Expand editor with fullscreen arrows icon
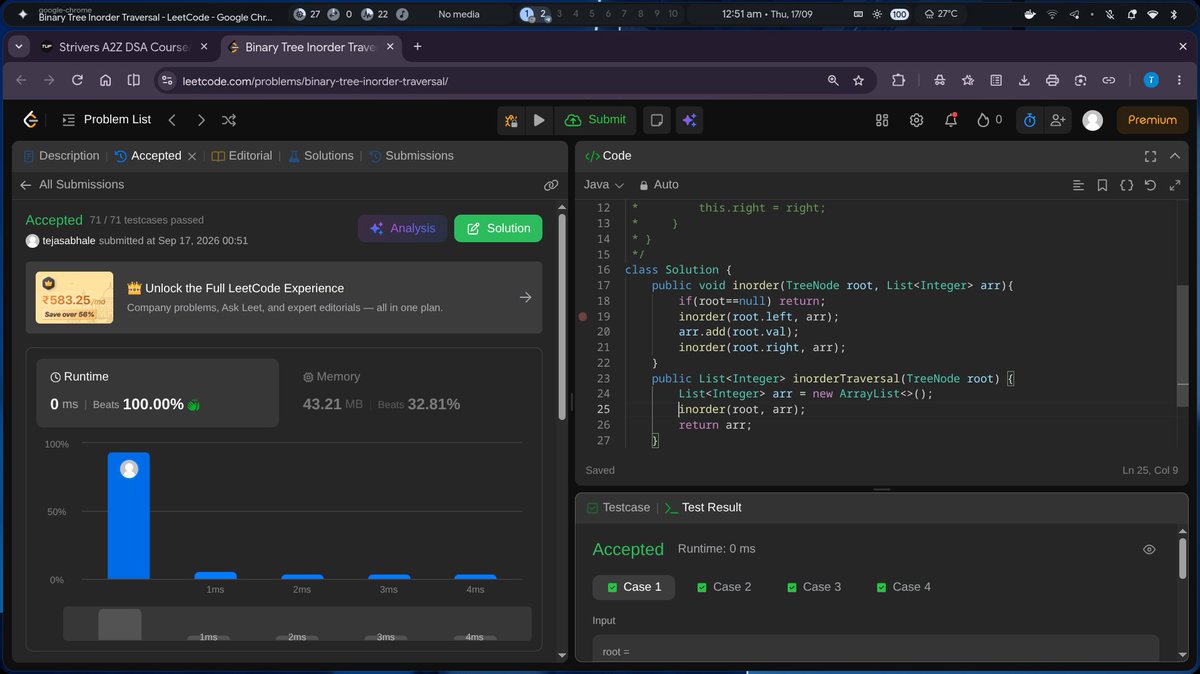Image resolution: width=1200 pixels, height=674 pixels. 1174,185
